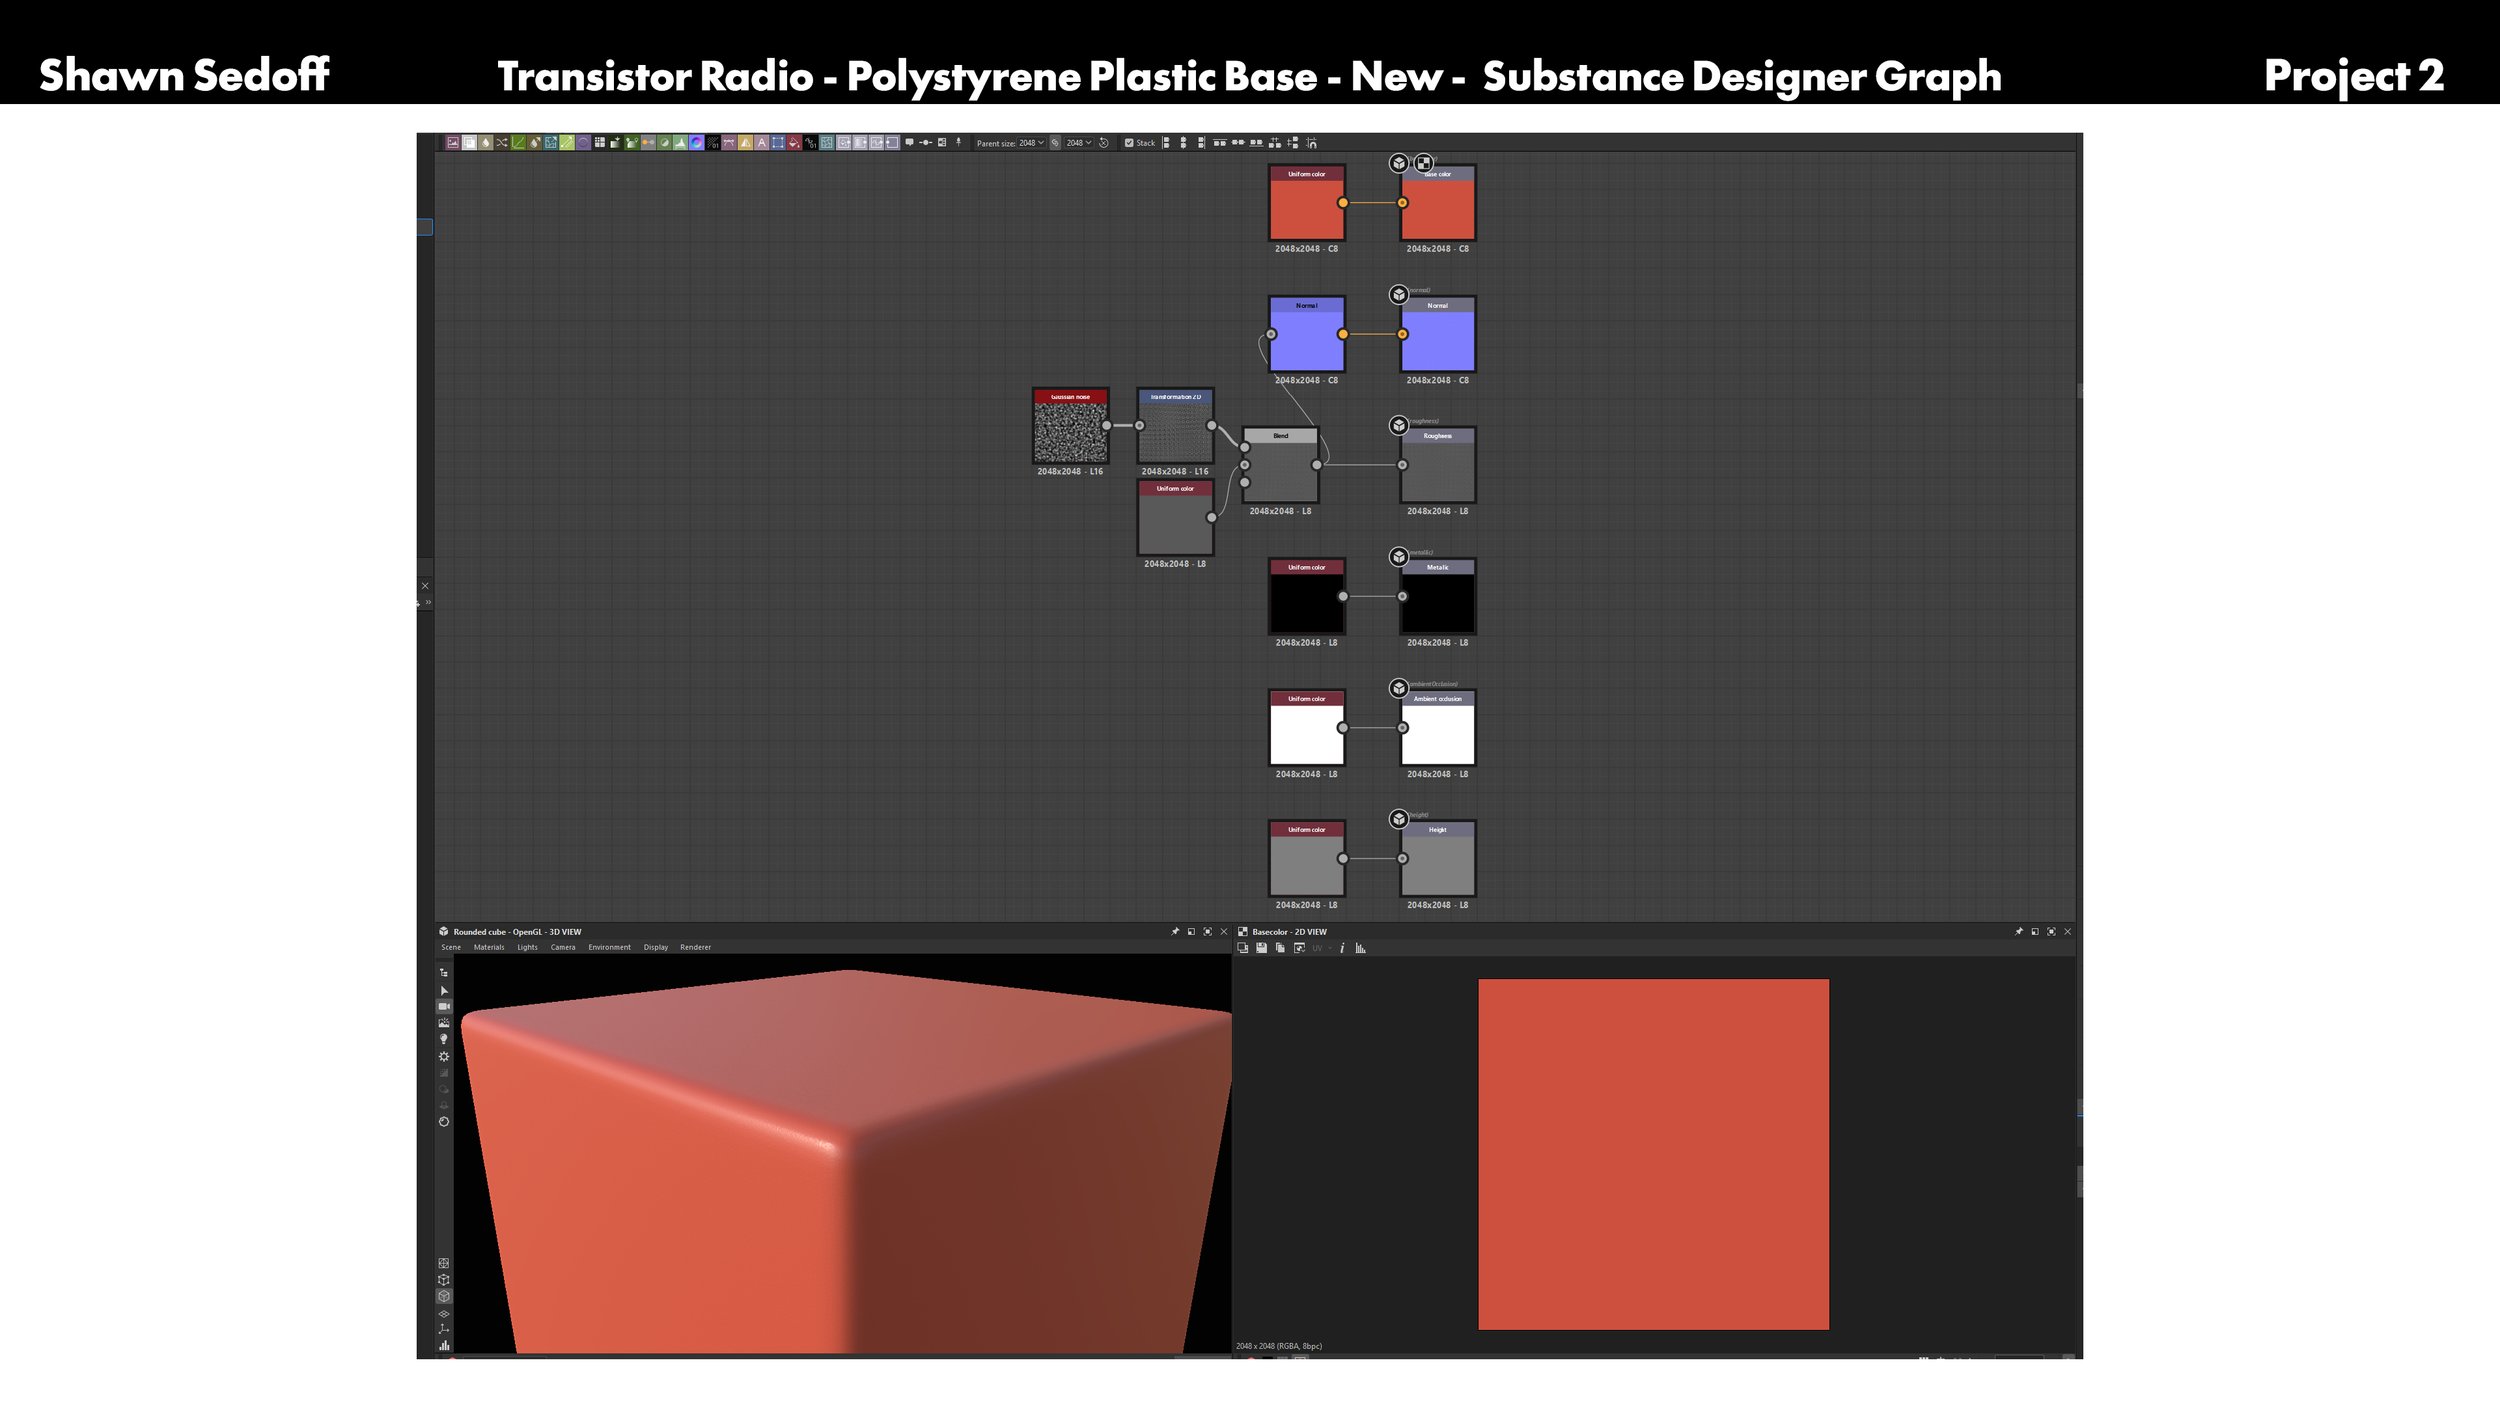Add a Levels node from the graph toolbar
Image resolution: width=2500 pixels, height=1406 pixels.
point(680,143)
